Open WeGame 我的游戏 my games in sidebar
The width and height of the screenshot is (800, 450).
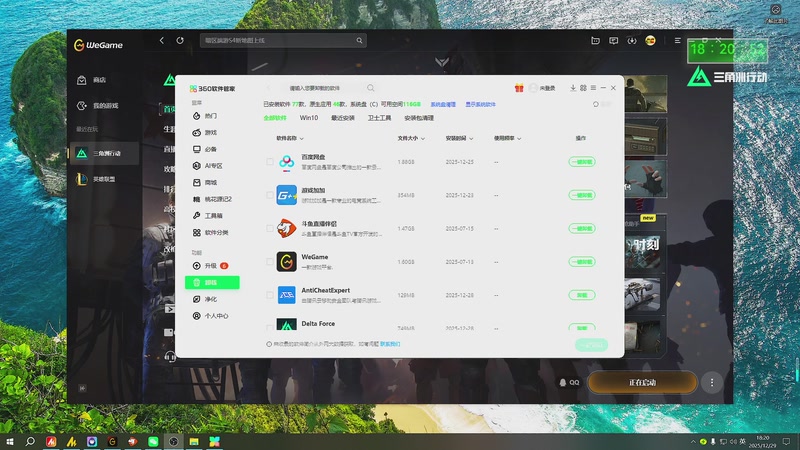98,106
